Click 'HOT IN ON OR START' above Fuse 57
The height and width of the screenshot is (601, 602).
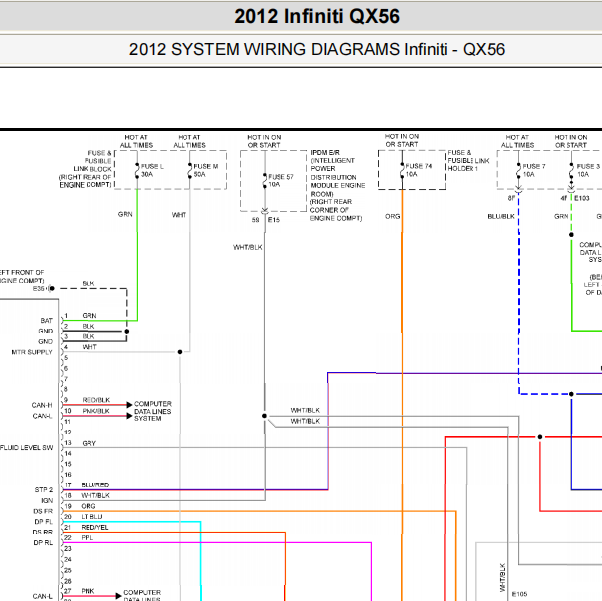click(x=264, y=141)
